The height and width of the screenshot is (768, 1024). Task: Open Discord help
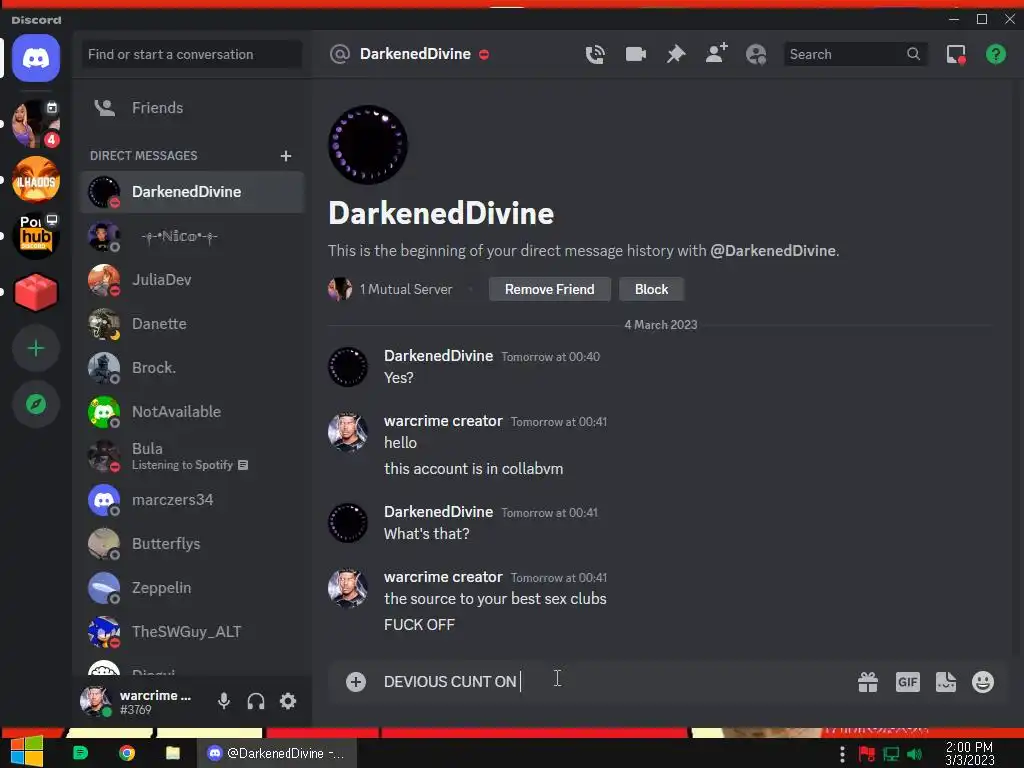click(996, 54)
